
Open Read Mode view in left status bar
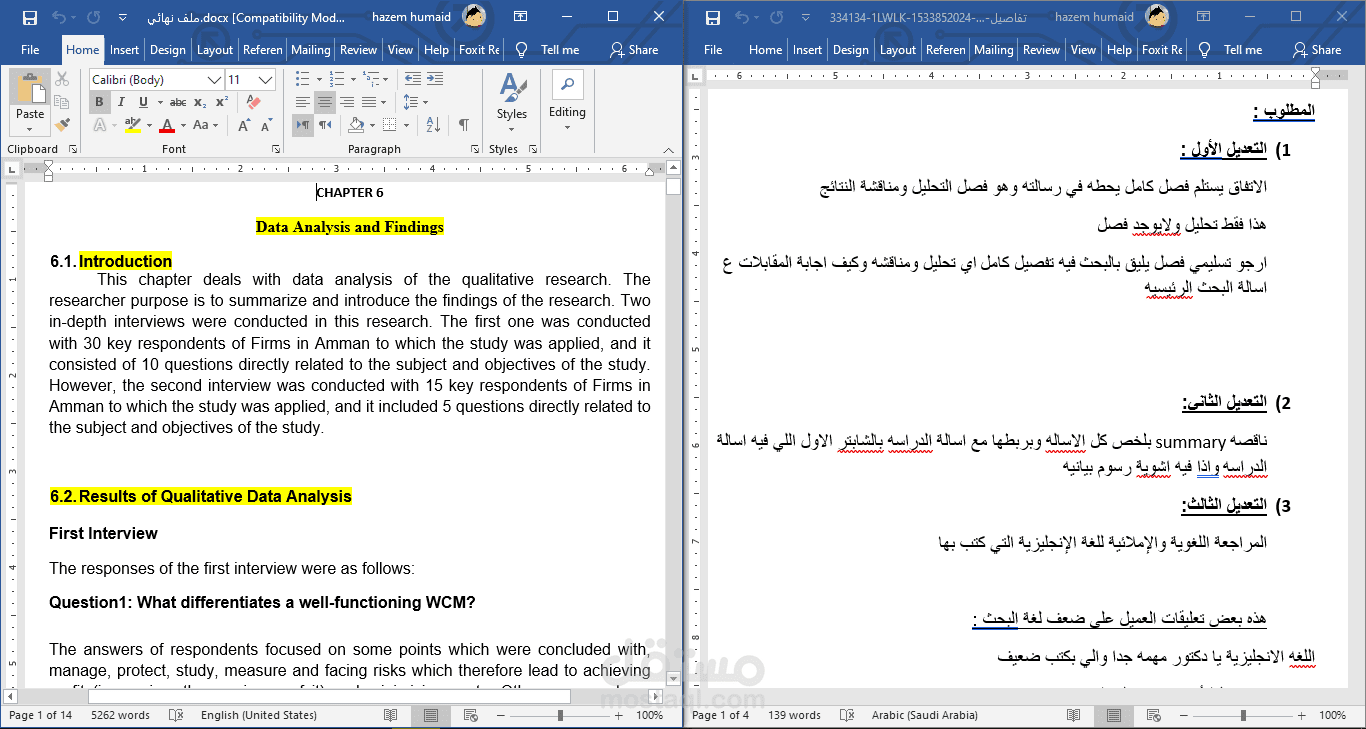[390, 715]
